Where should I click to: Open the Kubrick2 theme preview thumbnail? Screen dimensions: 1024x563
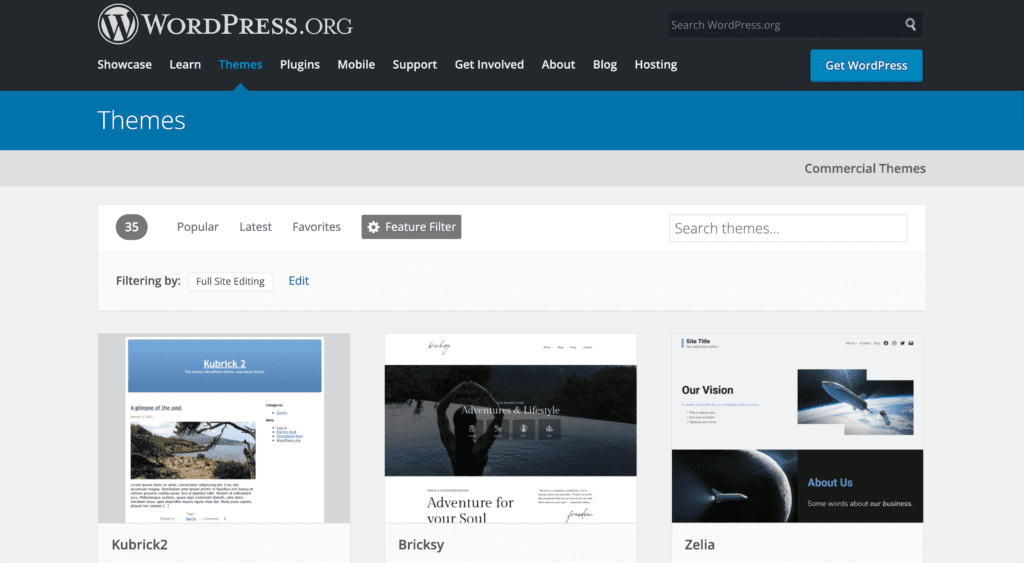(224, 428)
